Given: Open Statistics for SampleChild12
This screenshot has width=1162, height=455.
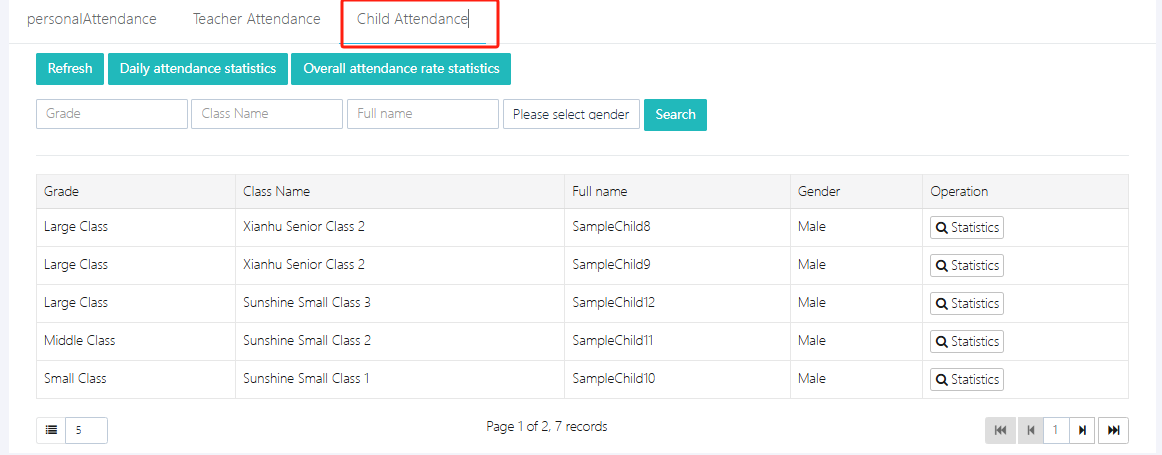Looking at the screenshot, I should (x=966, y=303).
